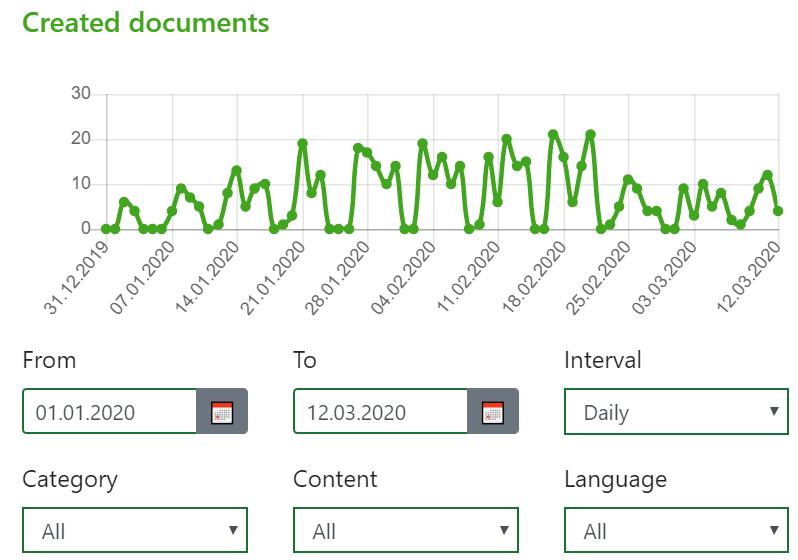Expand the Language filter dropdown
The image size is (798, 560).
(x=676, y=531)
